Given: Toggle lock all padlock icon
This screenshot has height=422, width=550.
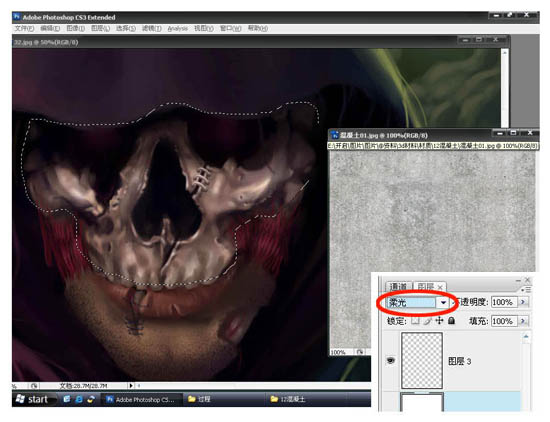Looking at the screenshot, I should 451,321.
